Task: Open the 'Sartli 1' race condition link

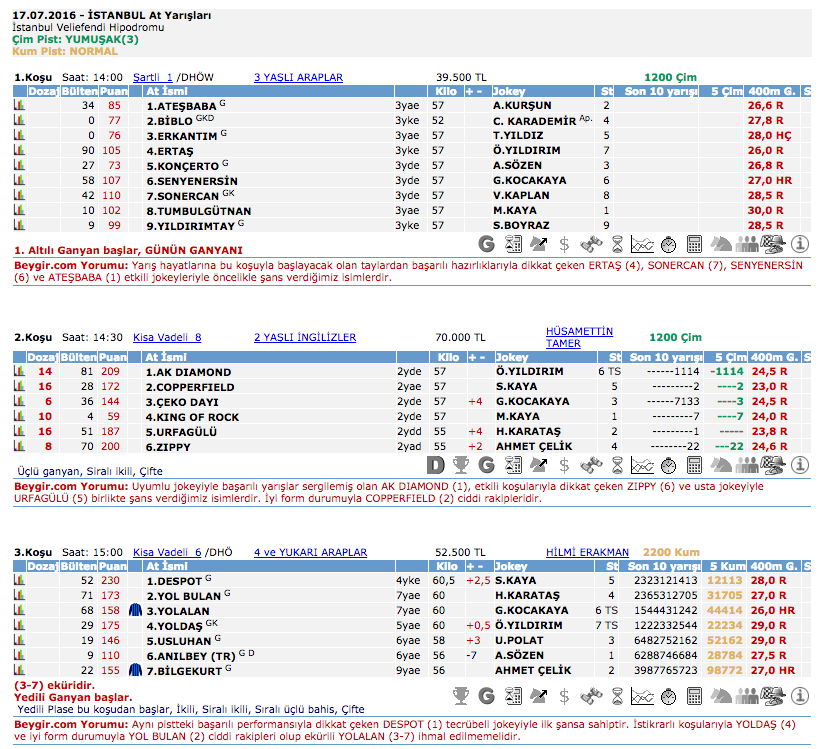Action: pyautogui.click(x=153, y=77)
